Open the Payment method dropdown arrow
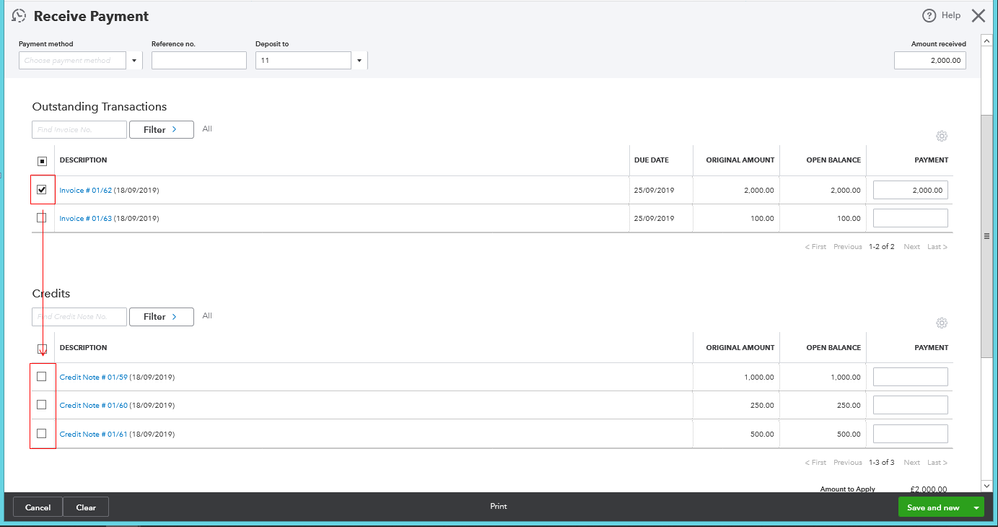 [x=134, y=60]
